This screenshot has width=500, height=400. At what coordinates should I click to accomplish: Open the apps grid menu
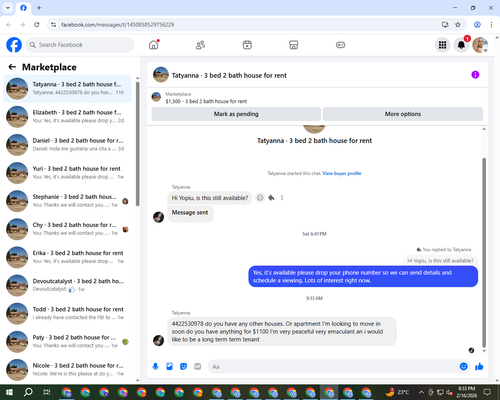click(x=442, y=45)
